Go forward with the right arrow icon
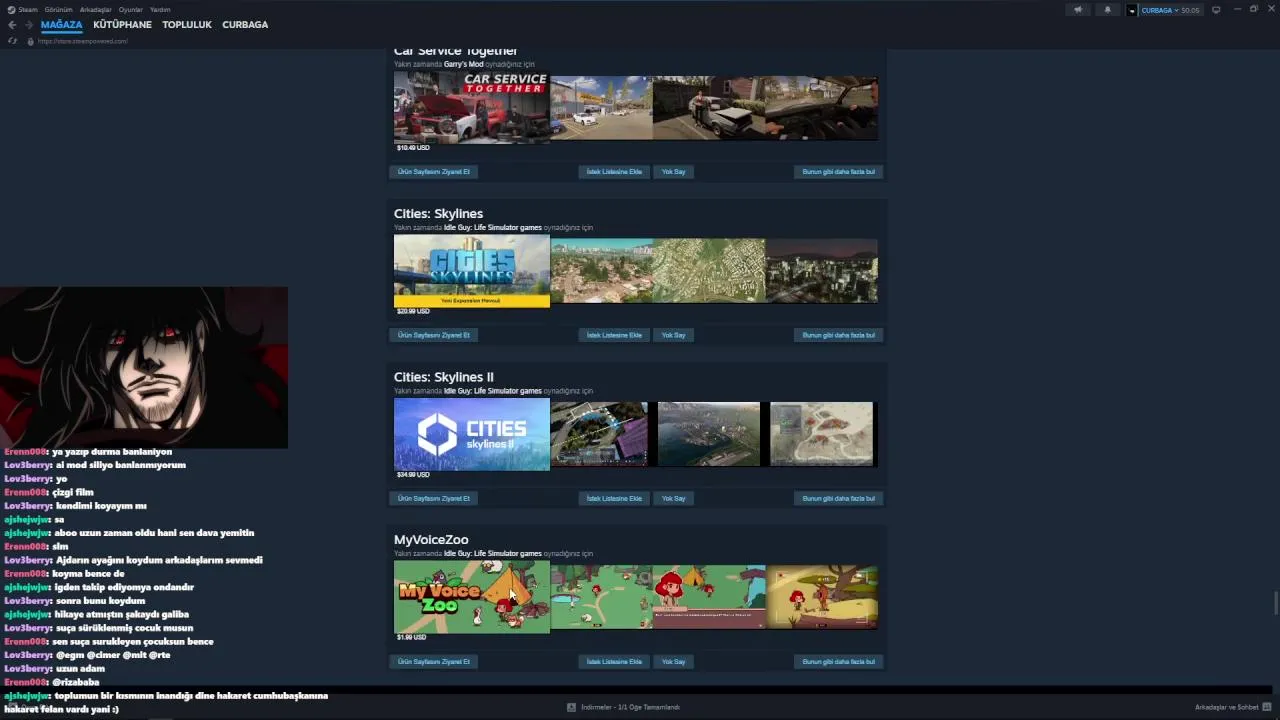The height and width of the screenshot is (720, 1280). [x=29, y=25]
